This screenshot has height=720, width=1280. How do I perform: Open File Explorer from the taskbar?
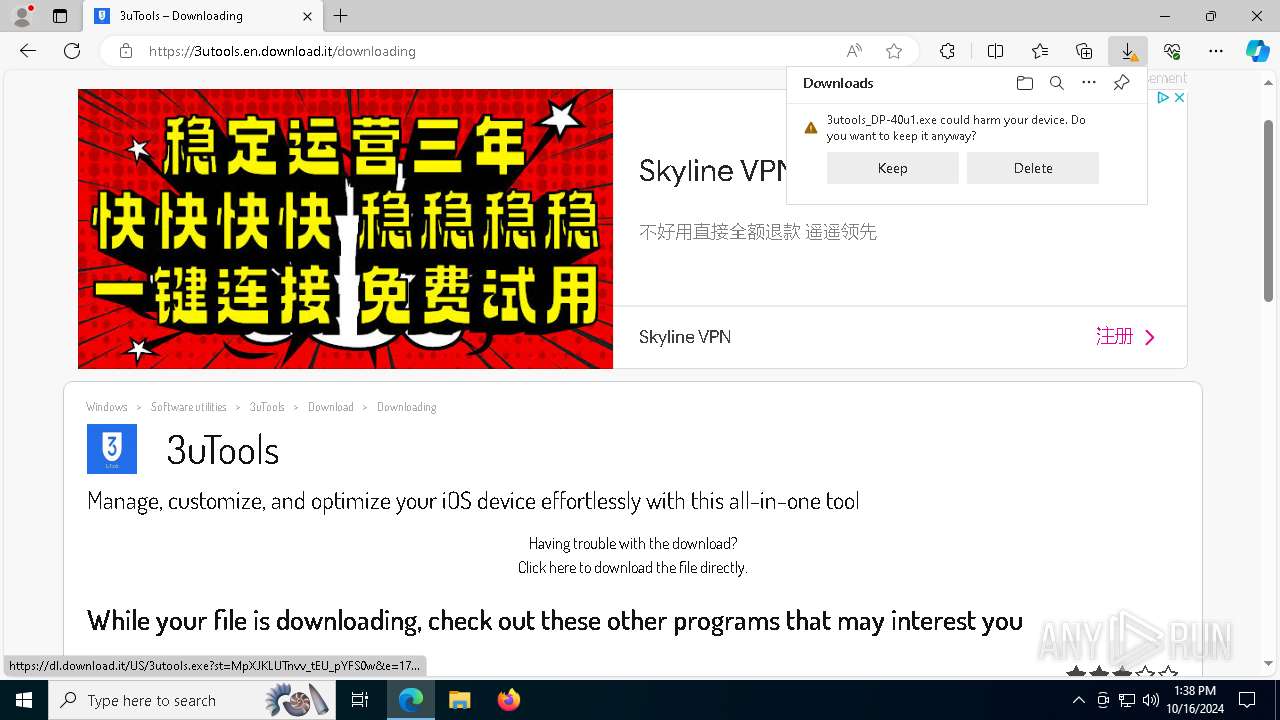click(459, 700)
